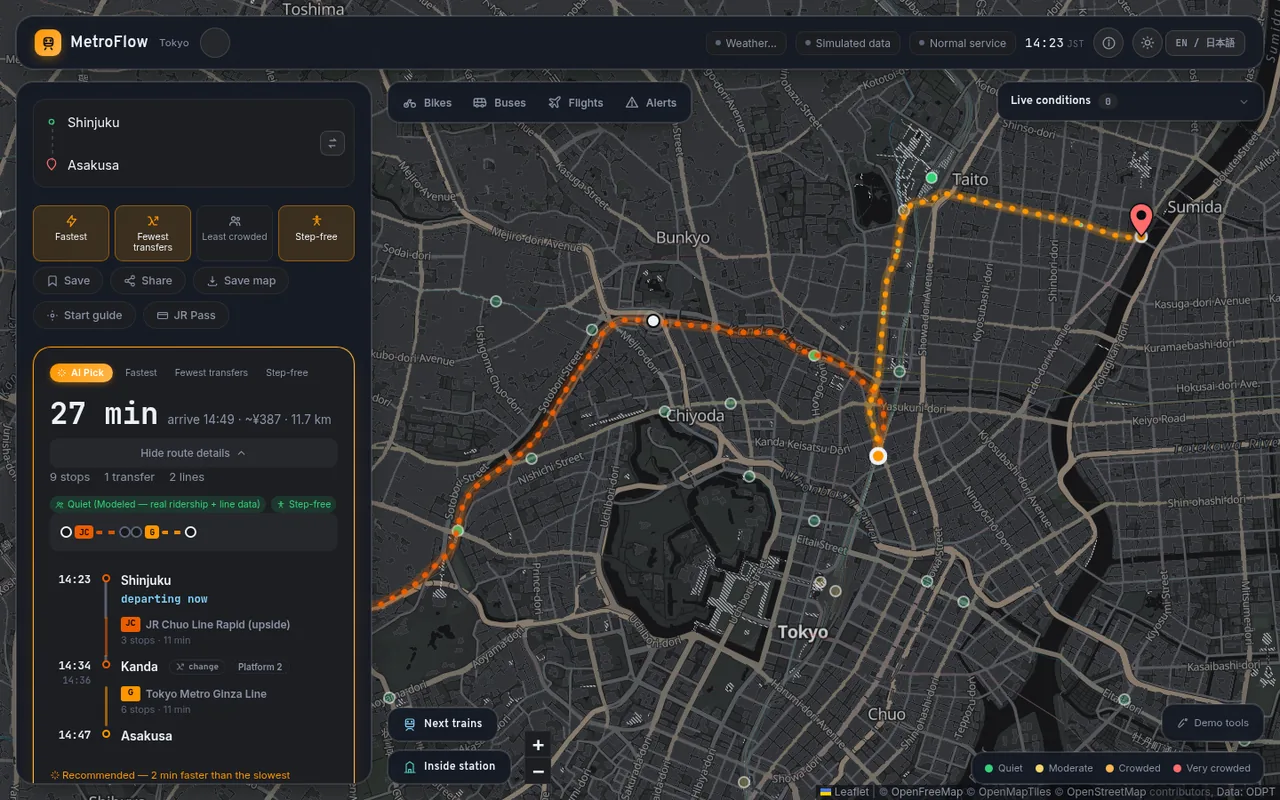The width and height of the screenshot is (1280, 800).
Task: Show Buses layer on map
Action: coord(499,103)
